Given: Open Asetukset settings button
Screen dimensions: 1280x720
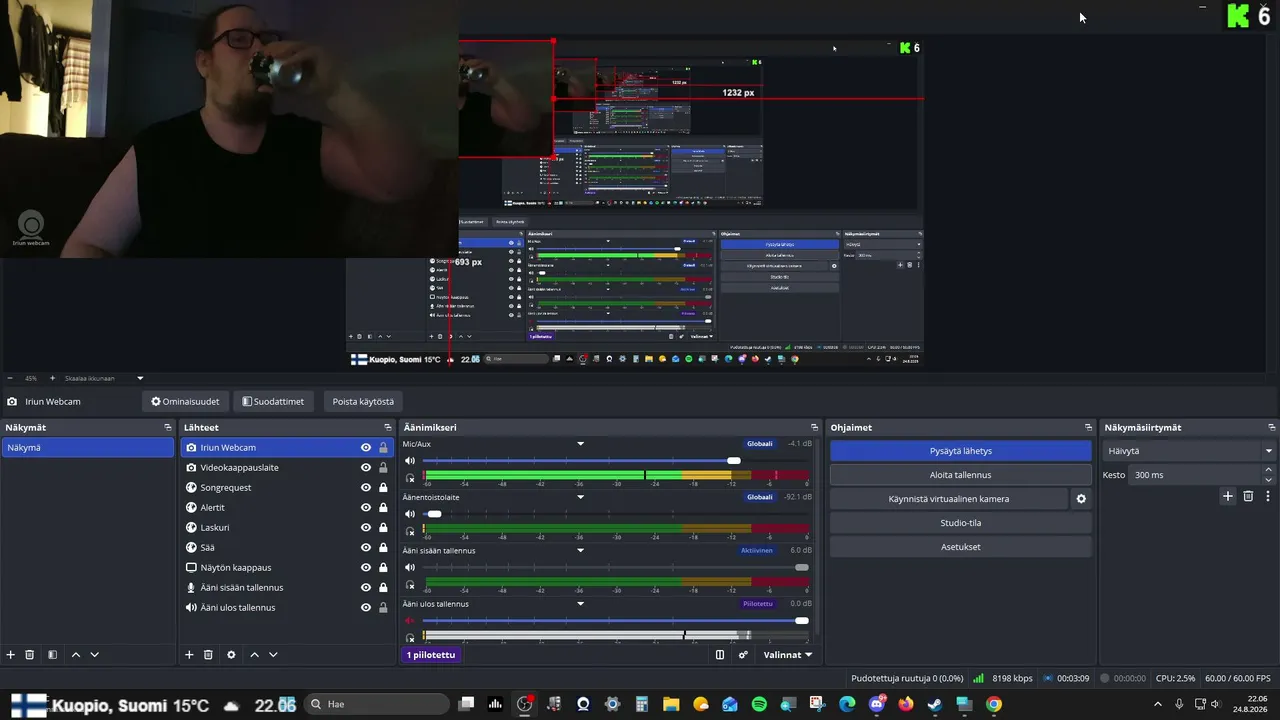Looking at the screenshot, I should coord(961,547).
